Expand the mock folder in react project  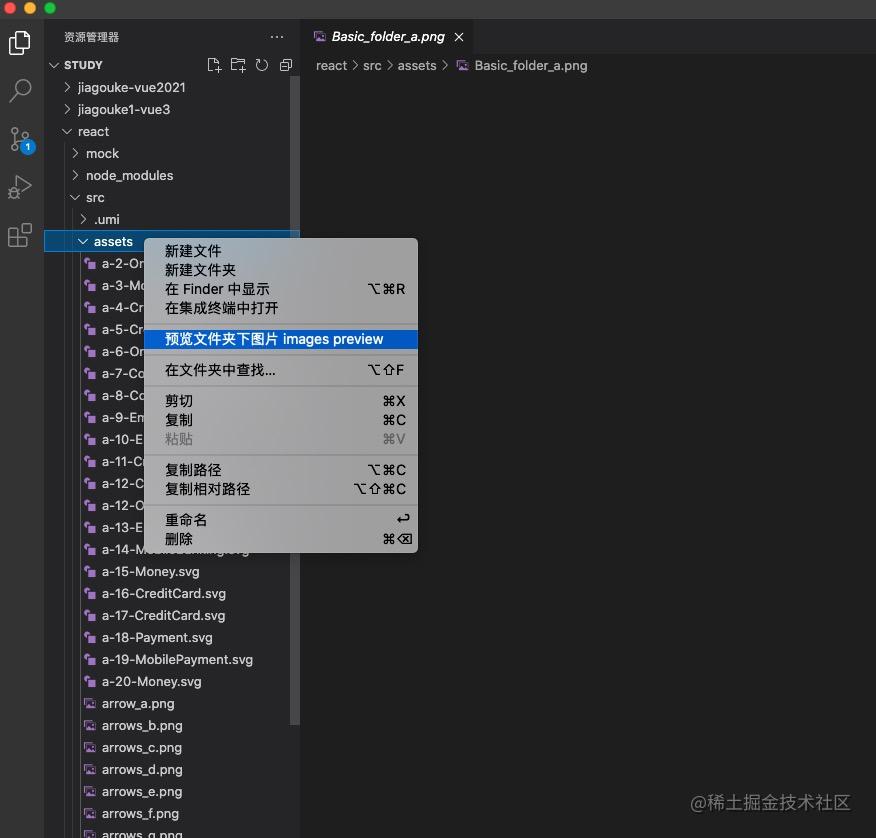click(x=104, y=153)
